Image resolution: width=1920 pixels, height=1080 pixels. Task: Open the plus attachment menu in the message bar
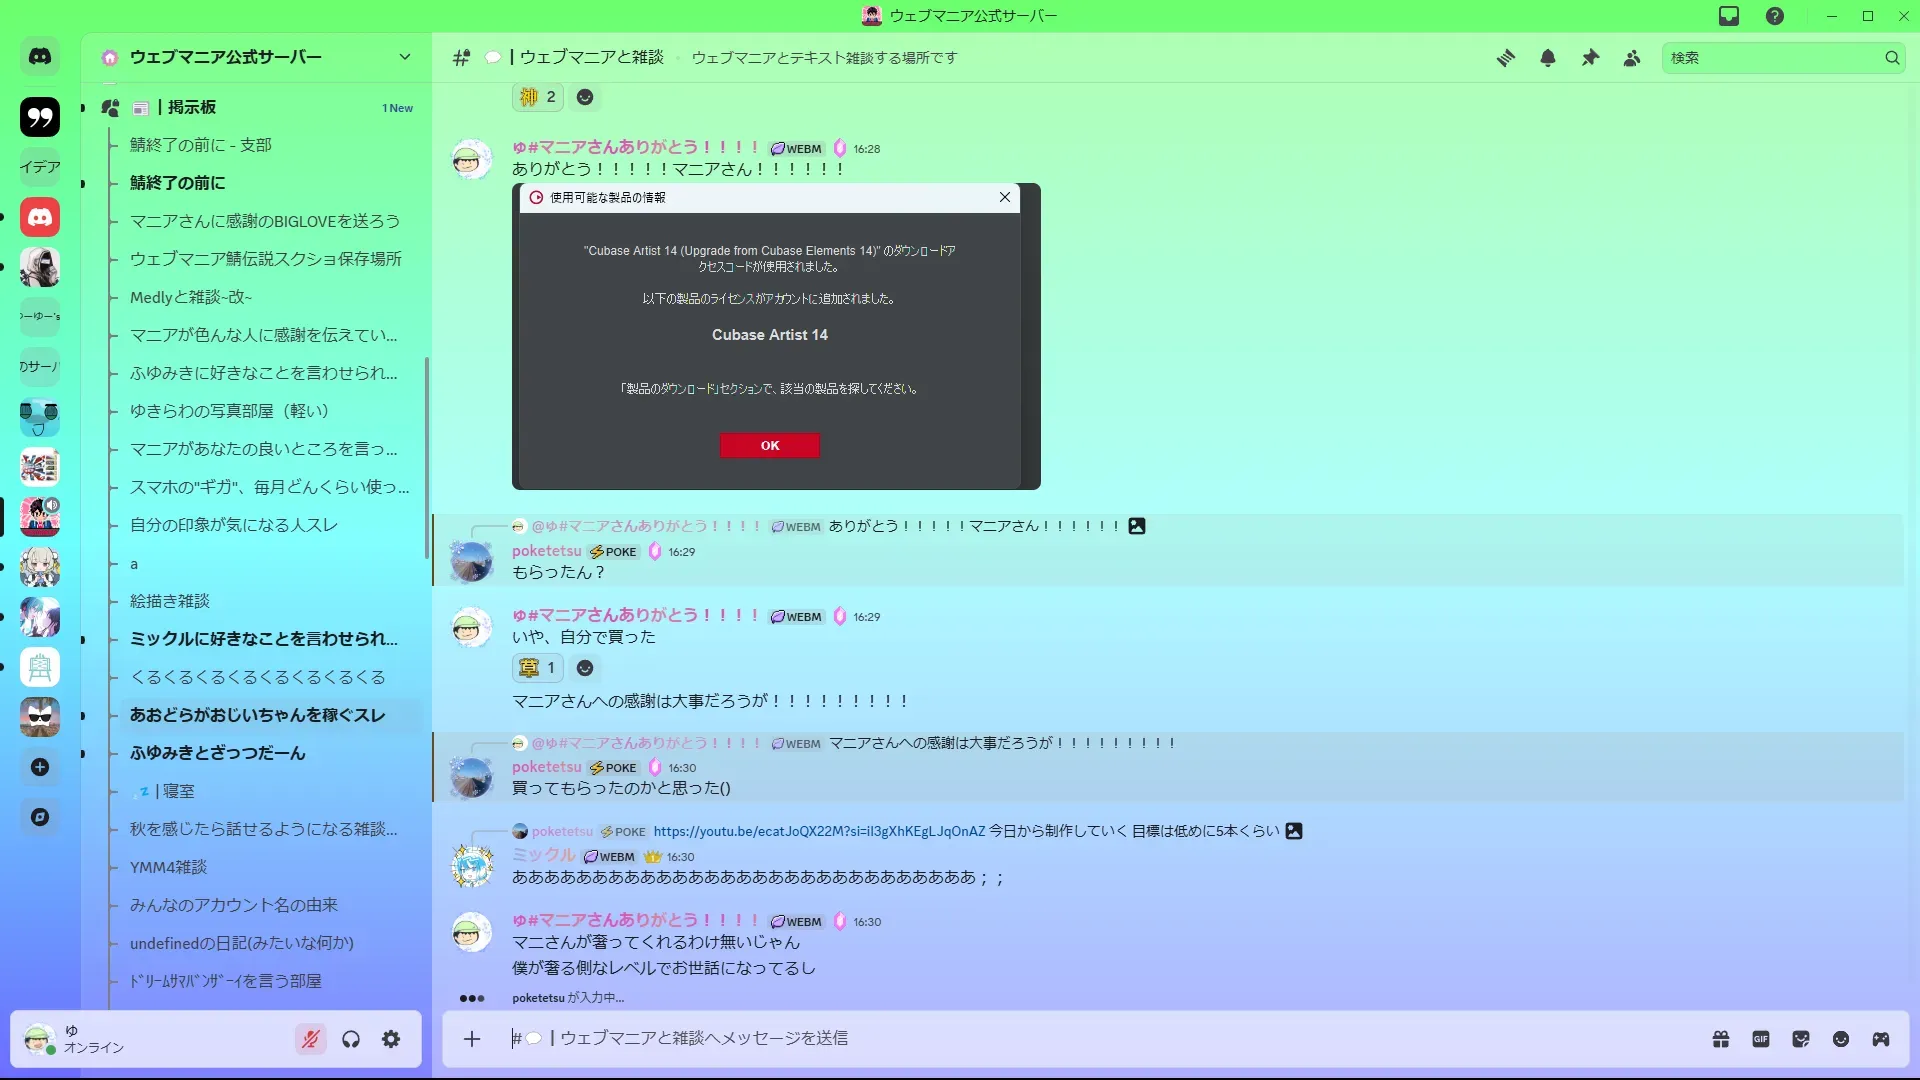(472, 1039)
